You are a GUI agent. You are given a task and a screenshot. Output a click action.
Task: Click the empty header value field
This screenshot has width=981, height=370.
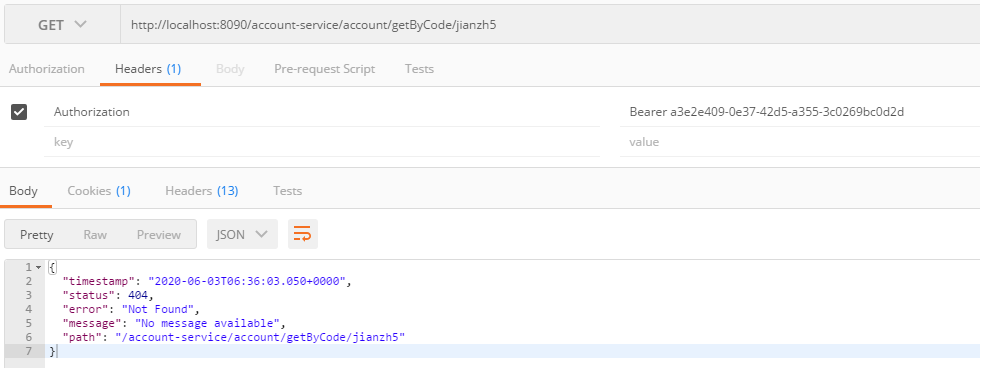[x=800, y=142]
